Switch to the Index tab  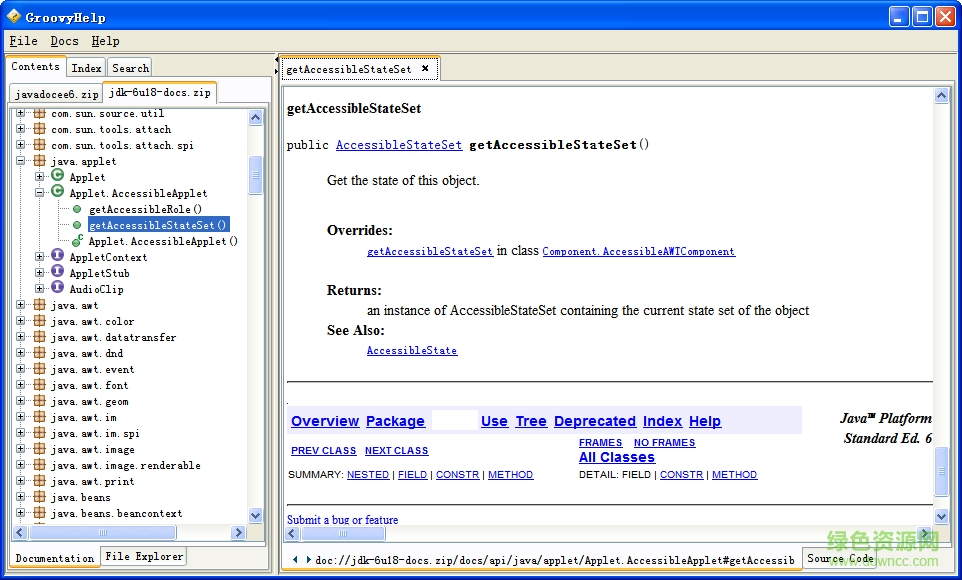tap(86, 68)
